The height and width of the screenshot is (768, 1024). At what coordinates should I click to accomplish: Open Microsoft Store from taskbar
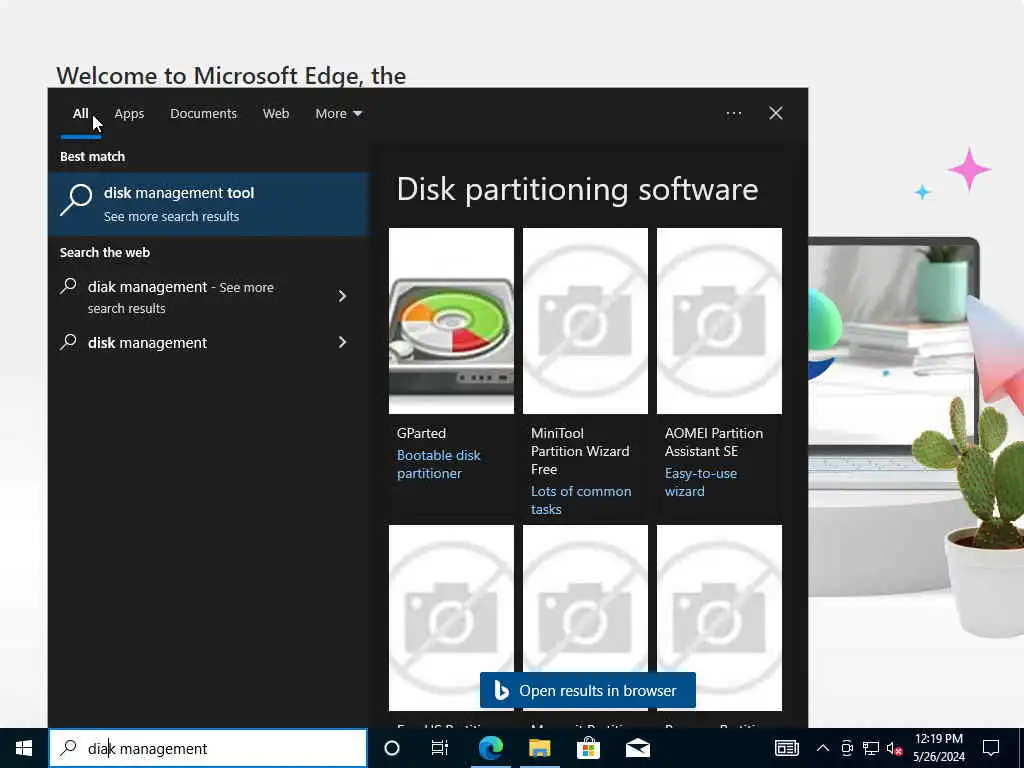[588, 748]
